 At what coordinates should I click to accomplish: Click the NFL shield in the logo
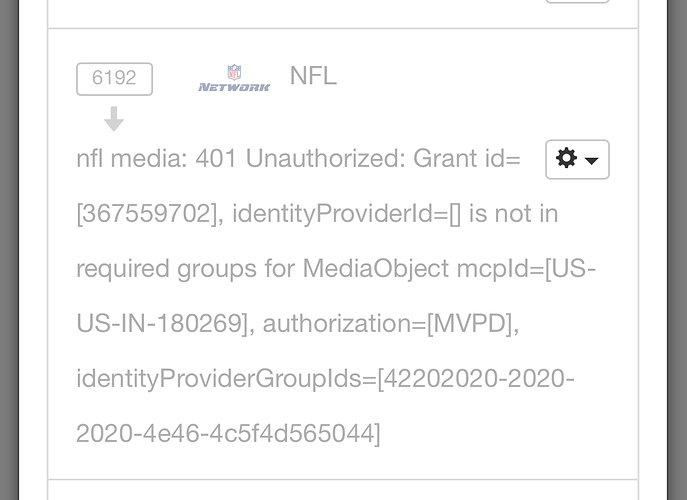click(234, 72)
